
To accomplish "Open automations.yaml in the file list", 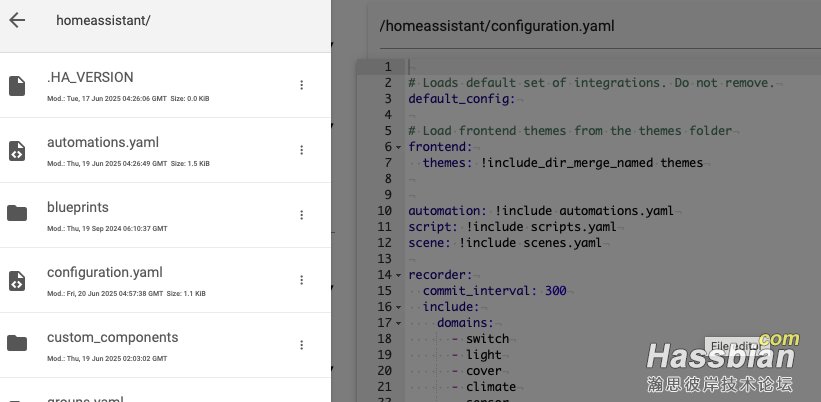I will coord(103,142).
